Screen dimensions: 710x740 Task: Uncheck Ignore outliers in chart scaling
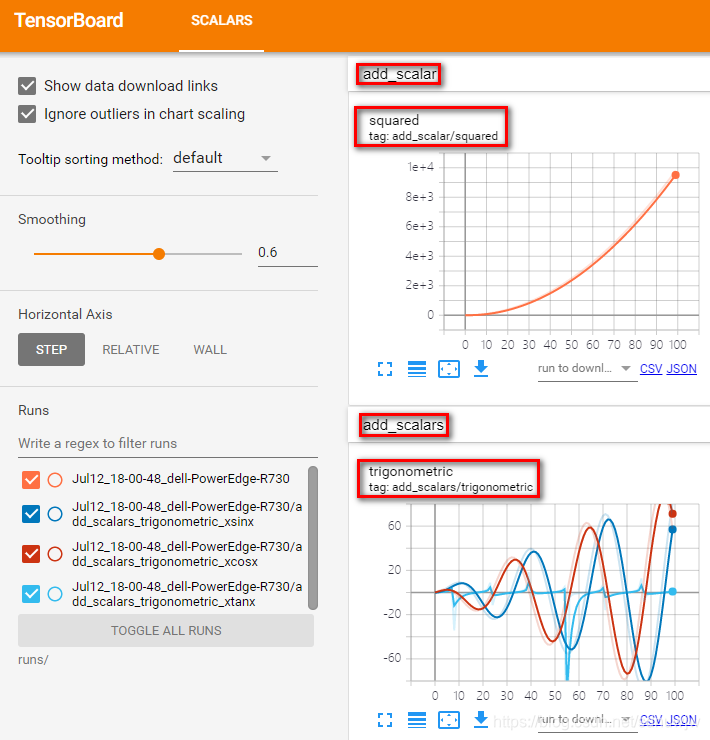point(27,114)
